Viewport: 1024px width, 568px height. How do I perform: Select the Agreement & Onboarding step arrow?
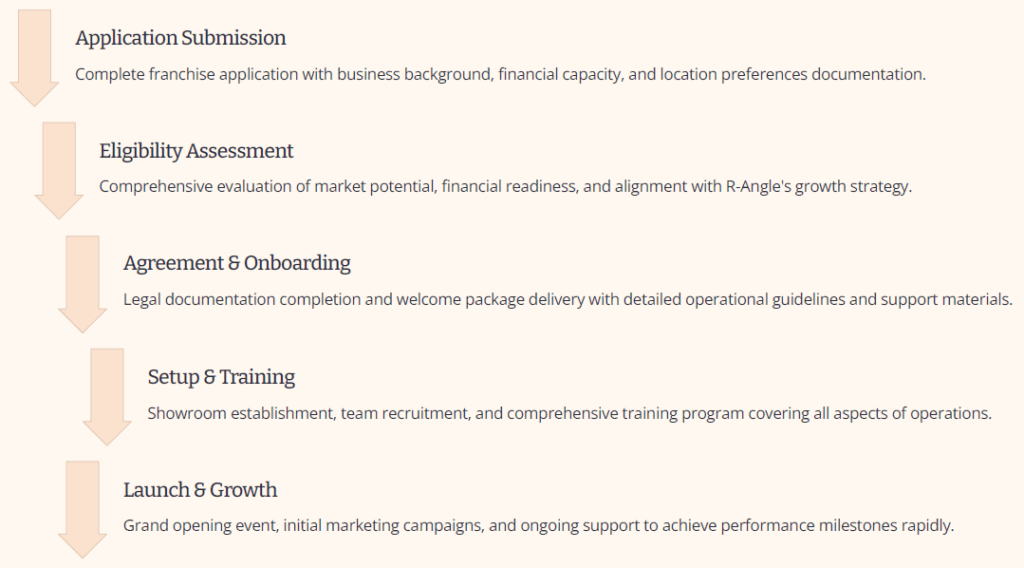83,283
